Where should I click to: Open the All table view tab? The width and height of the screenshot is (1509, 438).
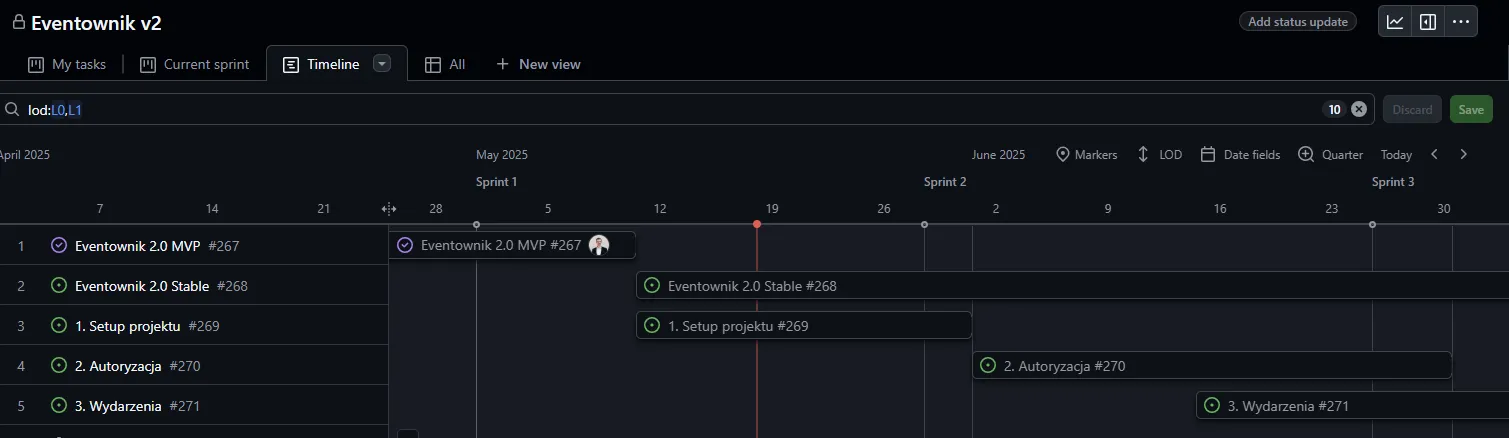click(x=445, y=64)
